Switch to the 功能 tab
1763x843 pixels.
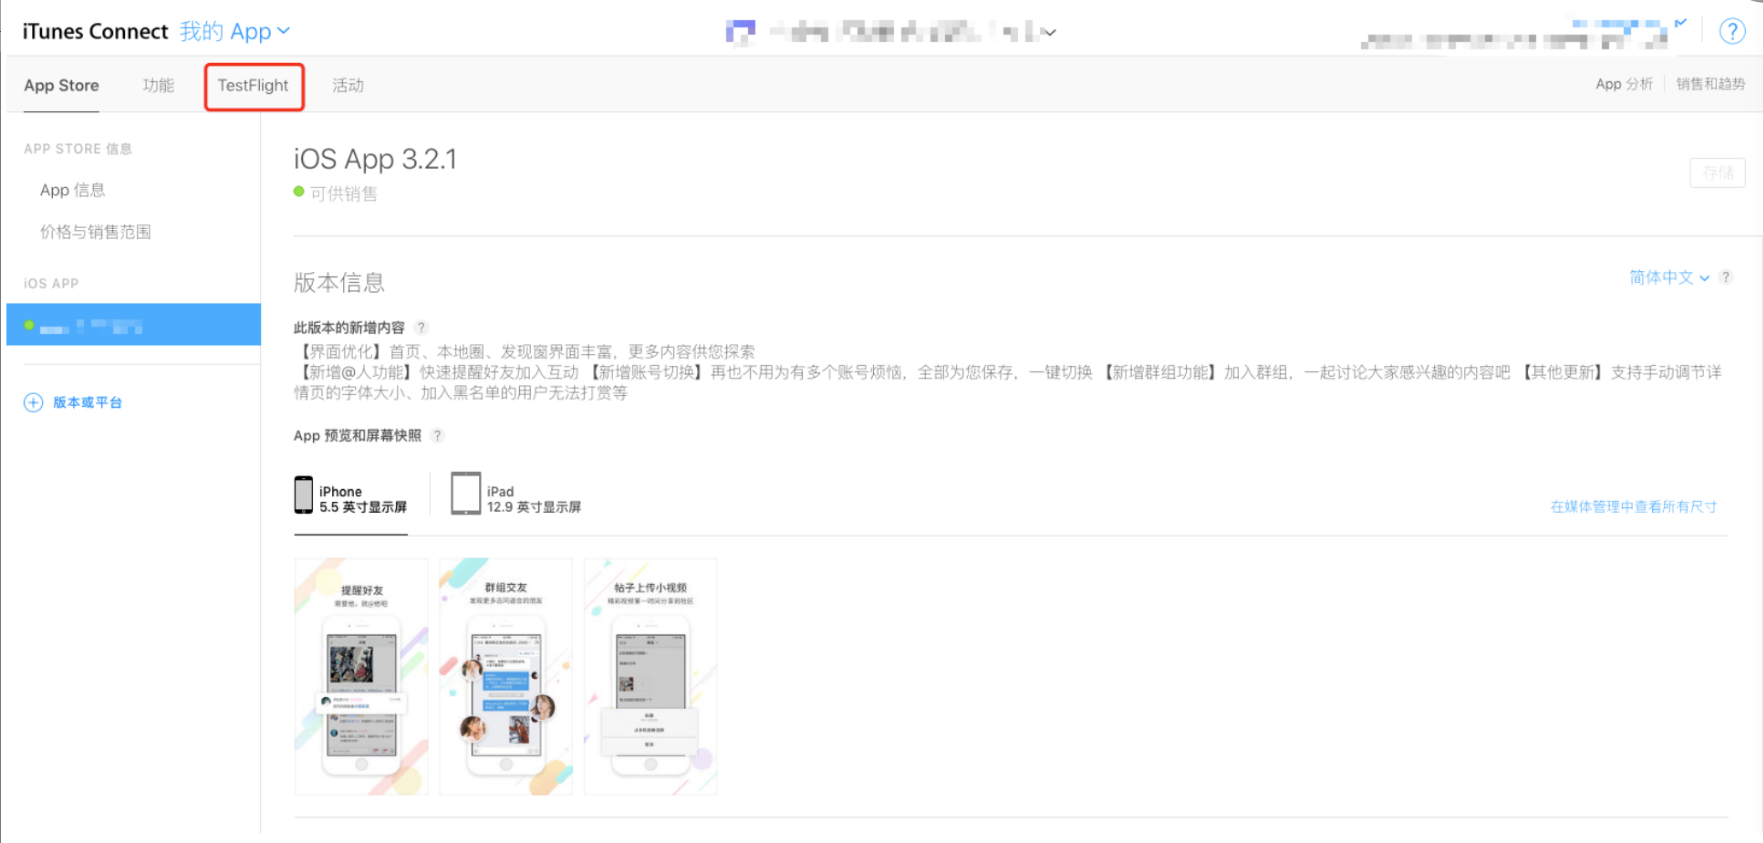[158, 85]
